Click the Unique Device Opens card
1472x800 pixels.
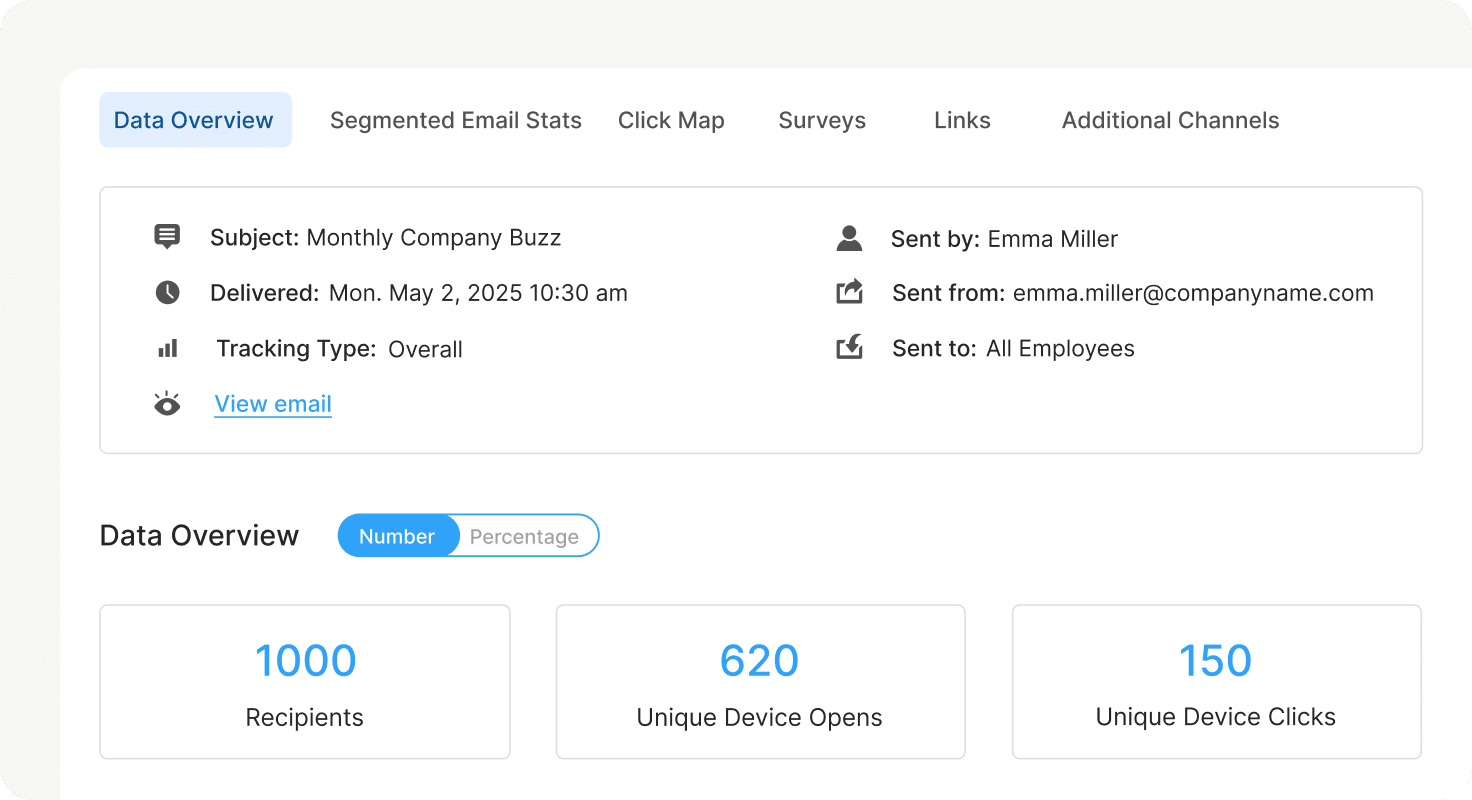(x=760, y=682)
